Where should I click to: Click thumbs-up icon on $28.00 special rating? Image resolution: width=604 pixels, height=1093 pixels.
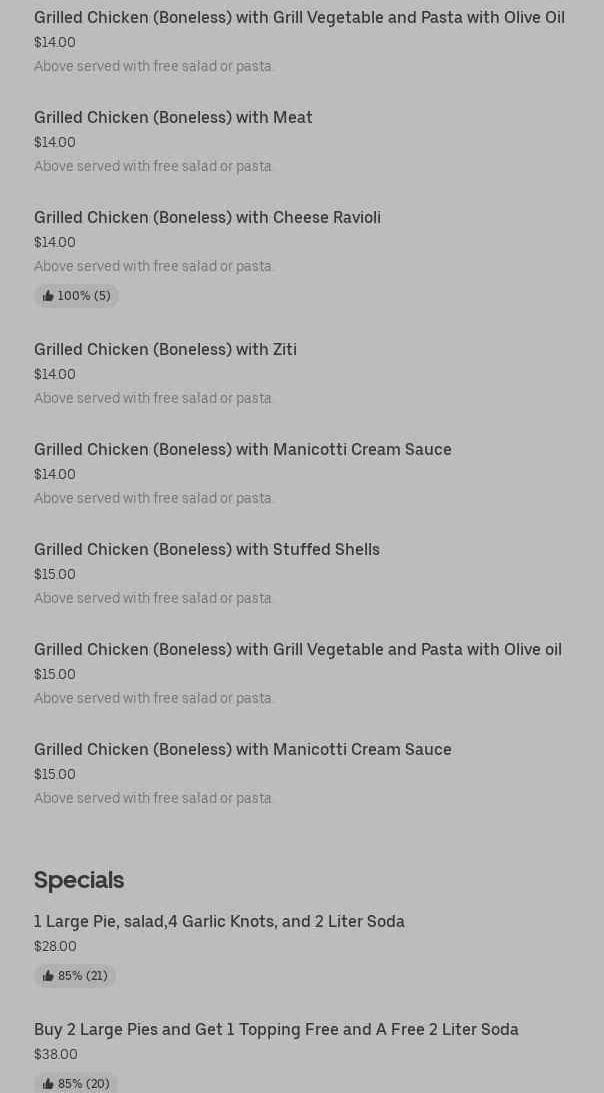pyautogui.click(x=48, y=976)
